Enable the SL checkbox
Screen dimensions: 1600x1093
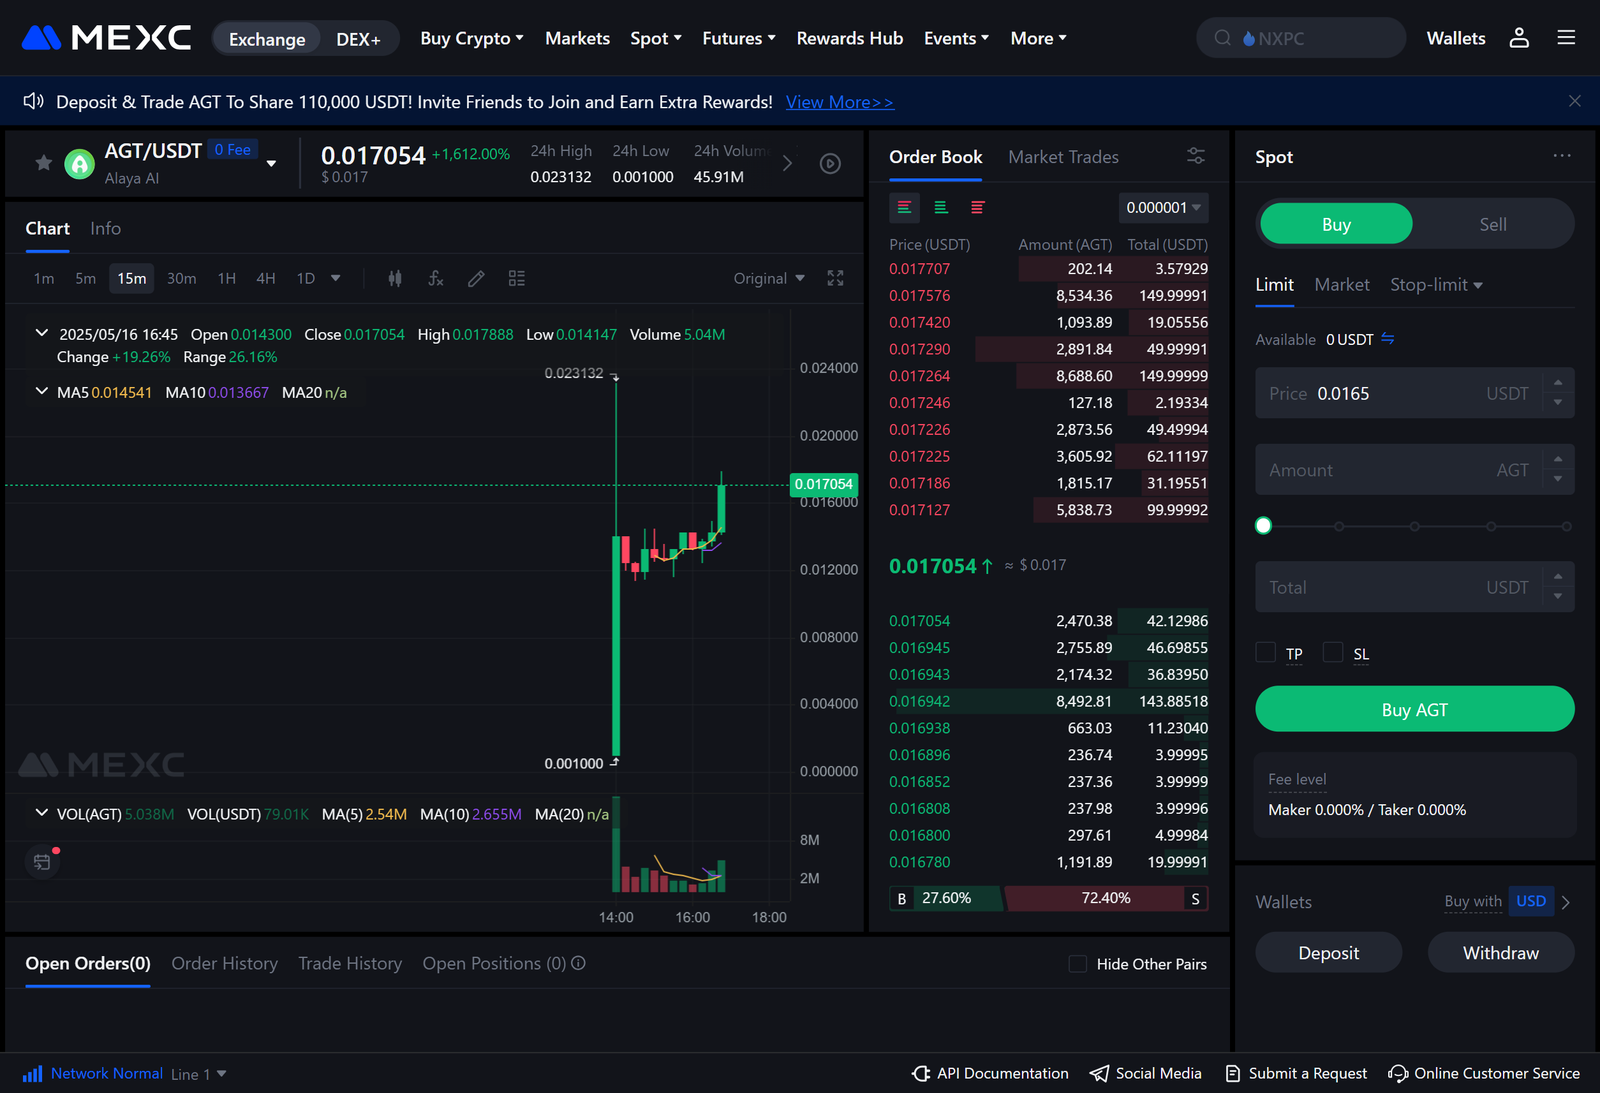1332,651
